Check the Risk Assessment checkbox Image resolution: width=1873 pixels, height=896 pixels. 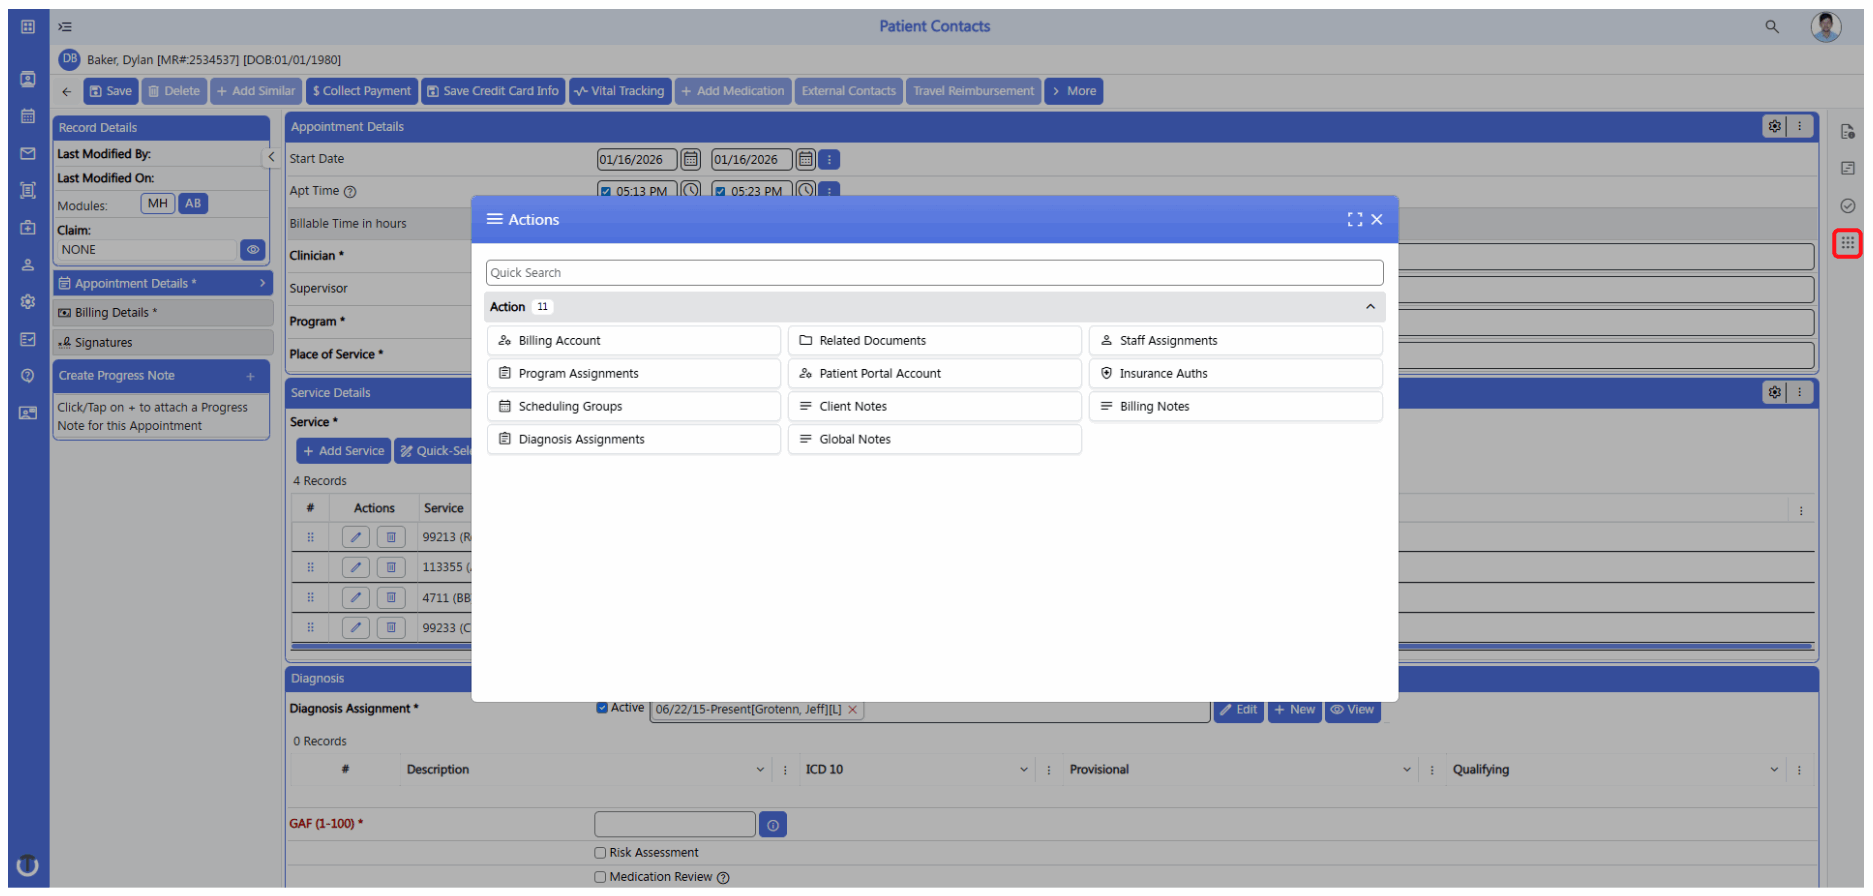point(600,853)
